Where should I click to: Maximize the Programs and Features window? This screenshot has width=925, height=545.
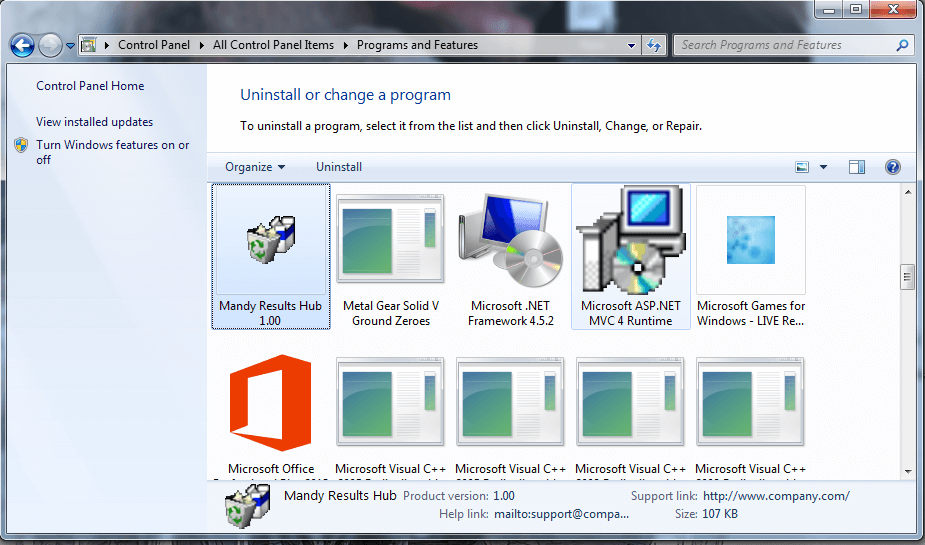coord(856,9)
